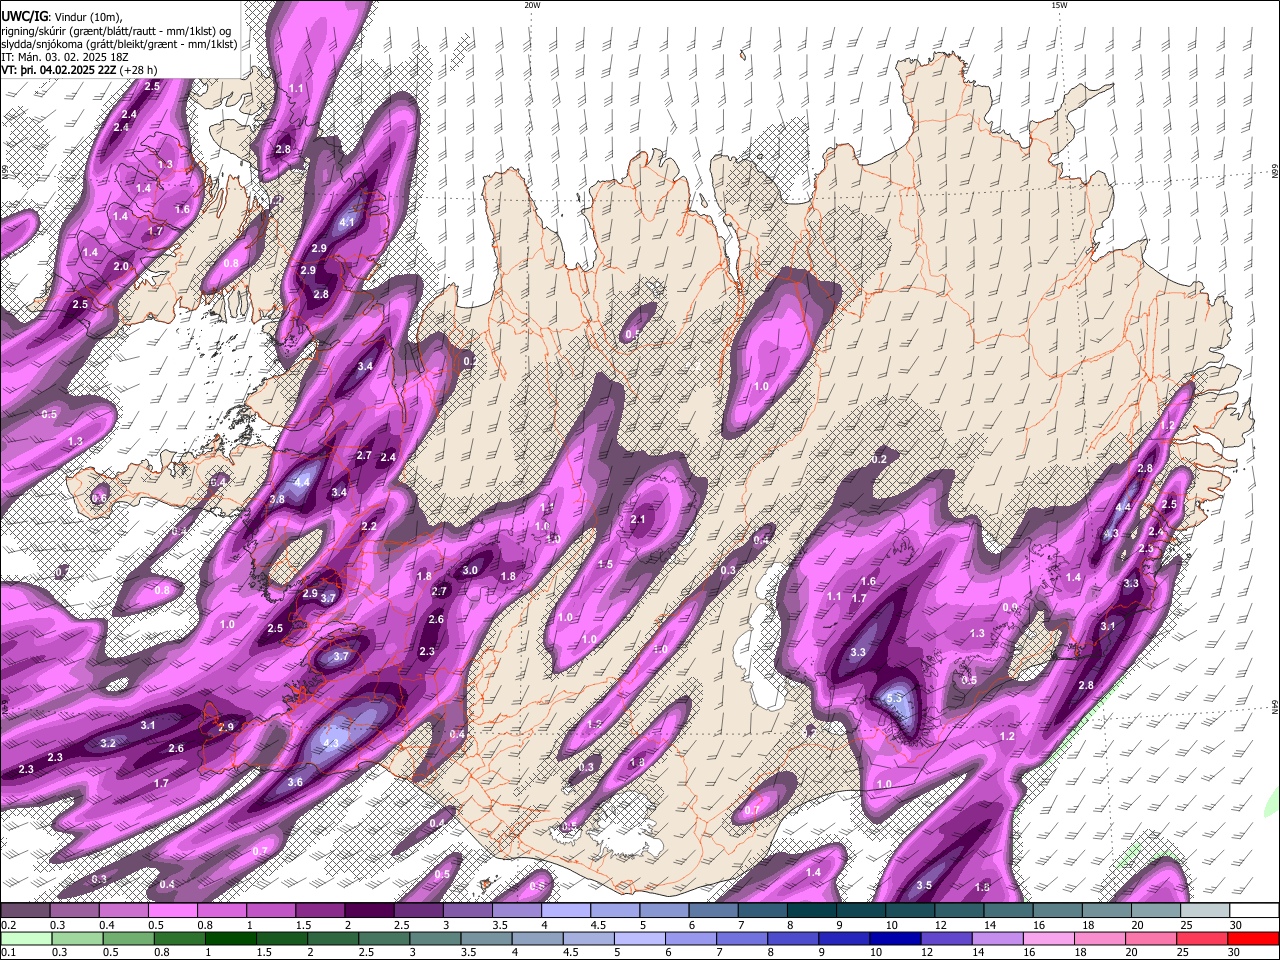Click the 3.8 precipitation value
This screenshot has height=960, width=1280.
(x=277, y=499)
